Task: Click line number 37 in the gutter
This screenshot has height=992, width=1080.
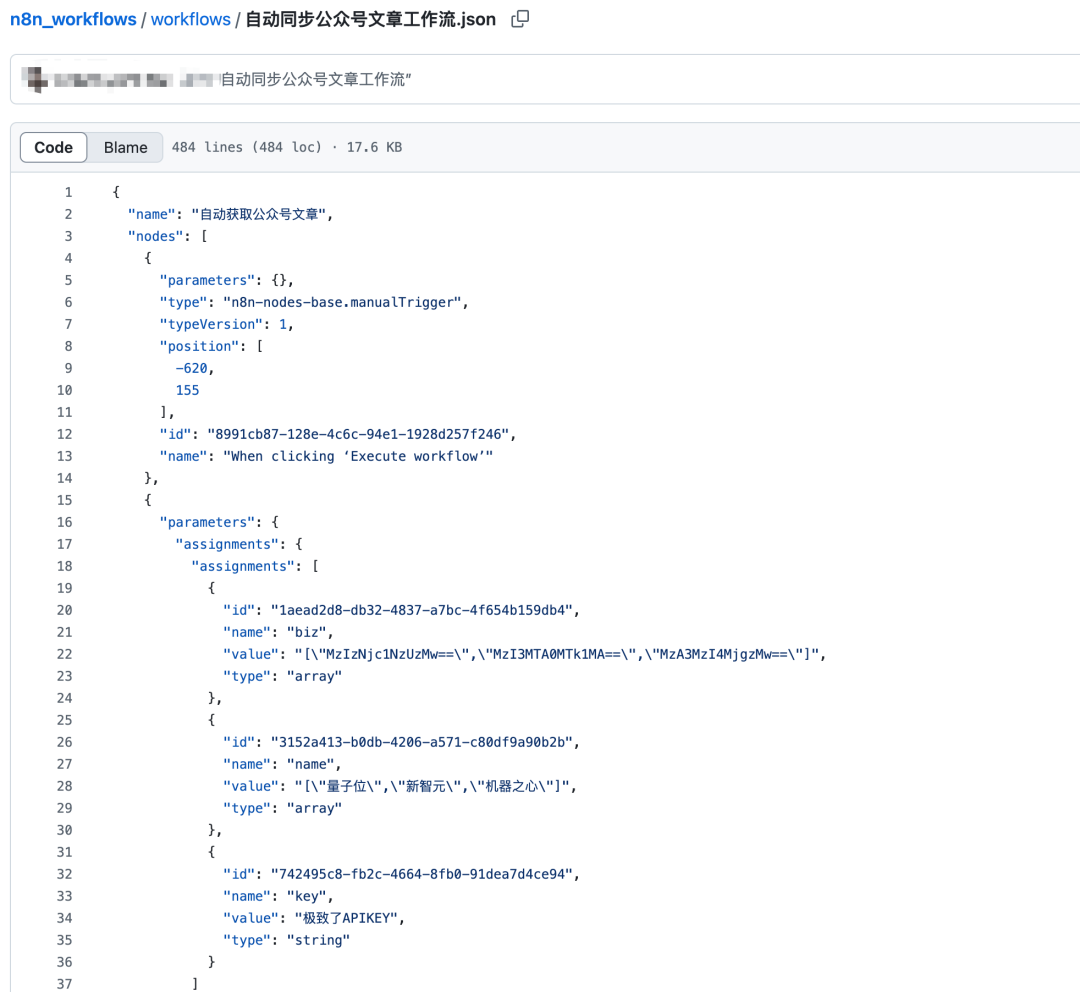Action: coord(64,984)
